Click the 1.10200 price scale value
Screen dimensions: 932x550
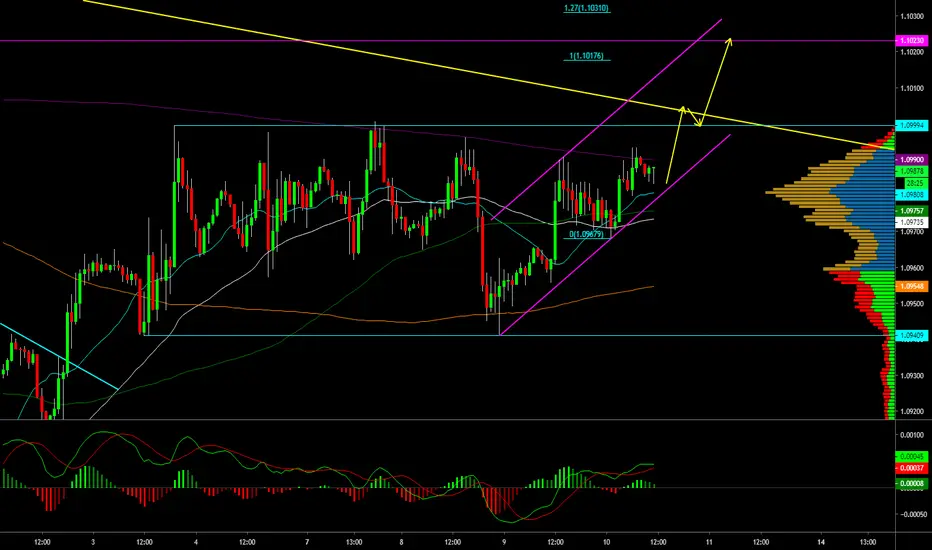912,52
